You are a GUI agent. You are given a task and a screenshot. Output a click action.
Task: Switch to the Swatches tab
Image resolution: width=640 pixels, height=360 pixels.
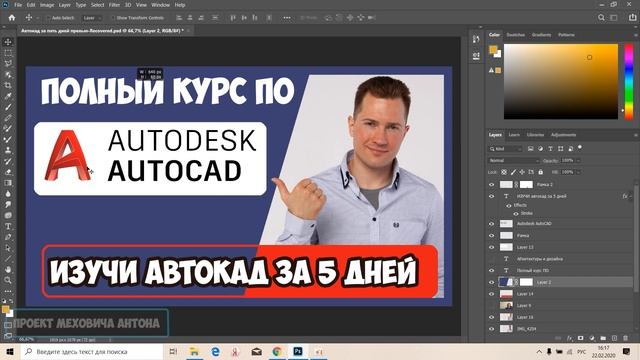point(516,35)
